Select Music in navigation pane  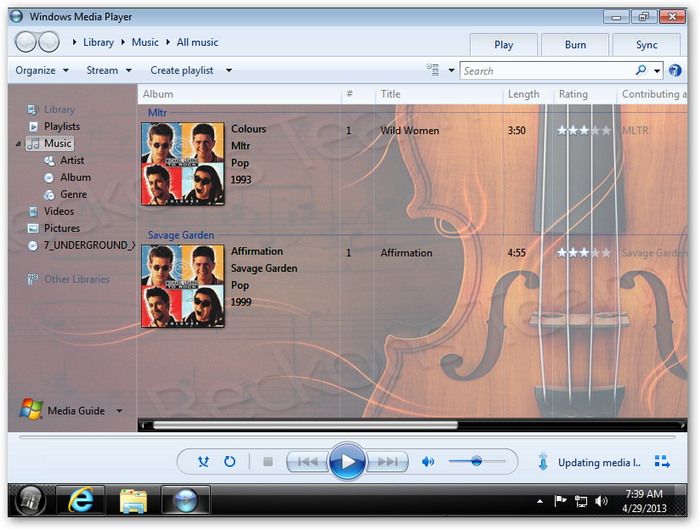click(x=50, y=143)
